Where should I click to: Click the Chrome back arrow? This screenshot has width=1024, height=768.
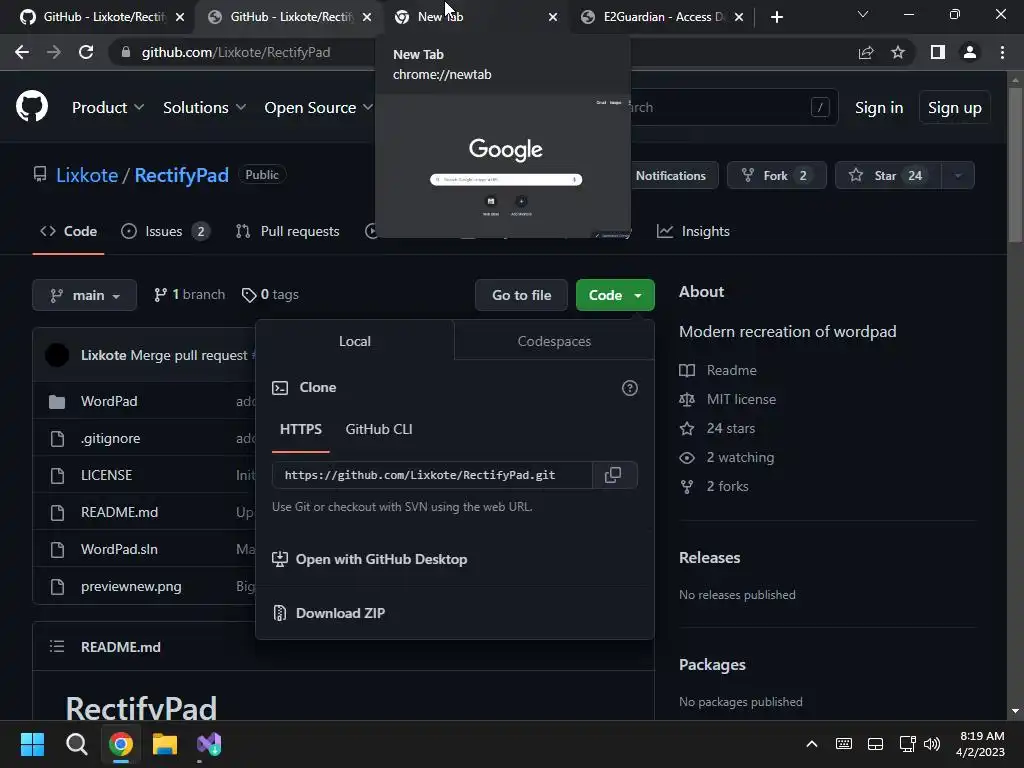click(x=22, y=52)
